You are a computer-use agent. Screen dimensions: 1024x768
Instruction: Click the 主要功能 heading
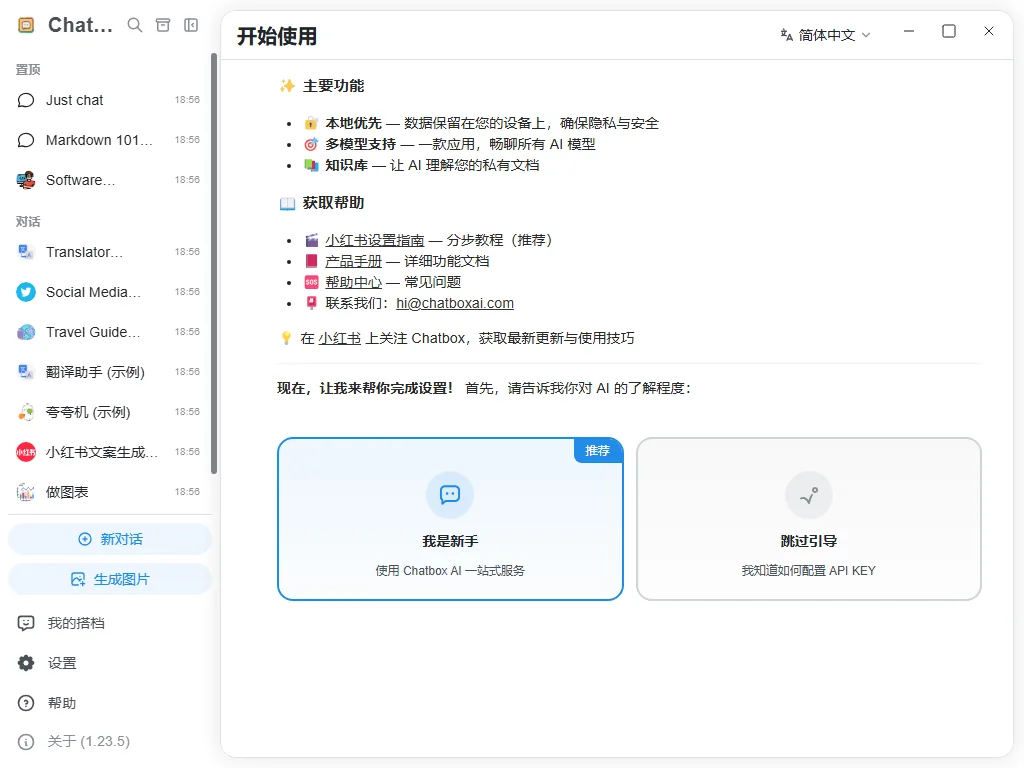(x=333, y=86)
